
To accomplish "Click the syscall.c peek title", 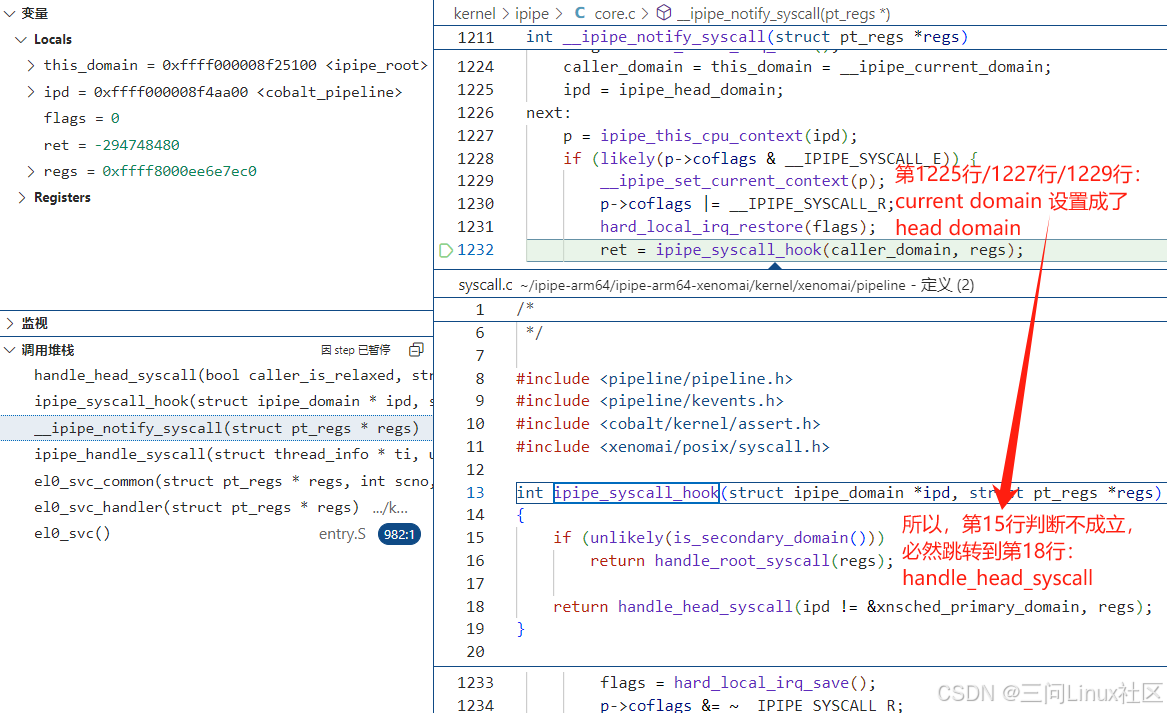I will (485, 285).
